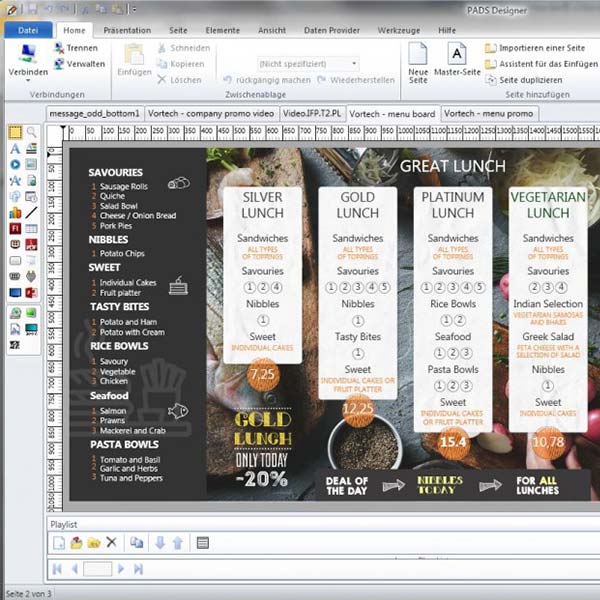The width and height of the screenshot is (600, 600).
Task: Click Wiederherstellen redo
Action: (356, 80)
